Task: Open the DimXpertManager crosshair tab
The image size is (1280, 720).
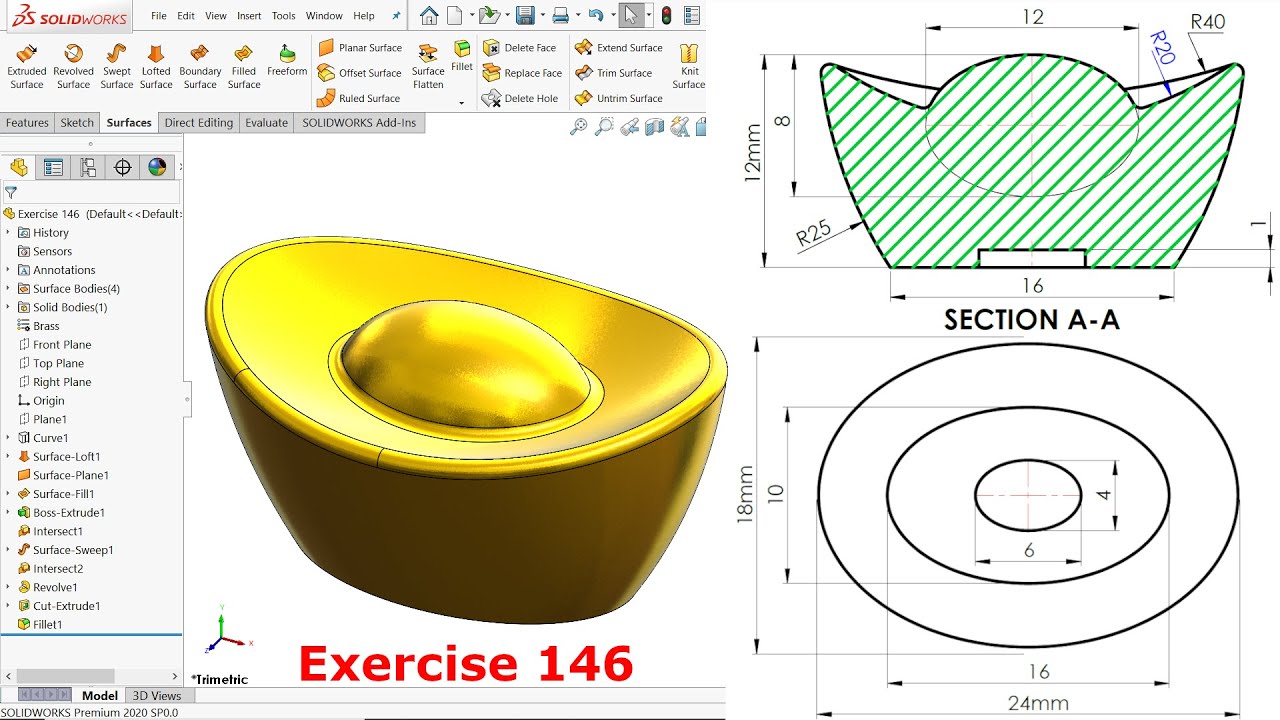Action: point(123,167)
